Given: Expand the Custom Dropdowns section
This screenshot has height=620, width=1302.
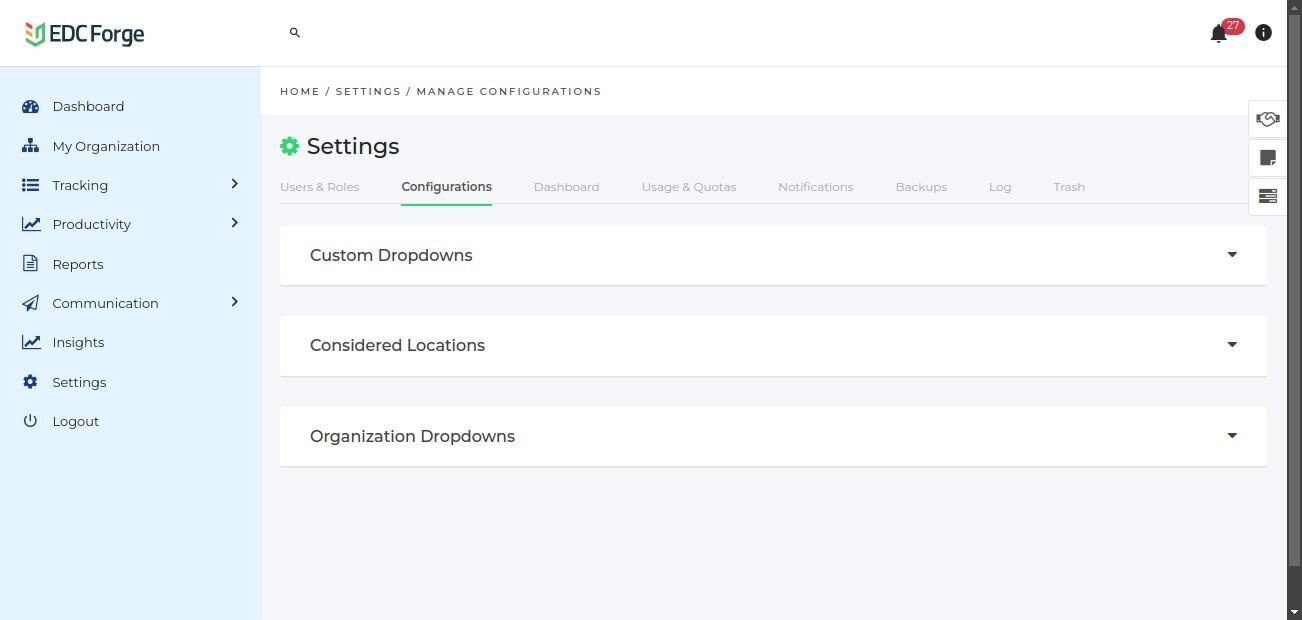Looking at the screenshot, I should coord(1231,255).
